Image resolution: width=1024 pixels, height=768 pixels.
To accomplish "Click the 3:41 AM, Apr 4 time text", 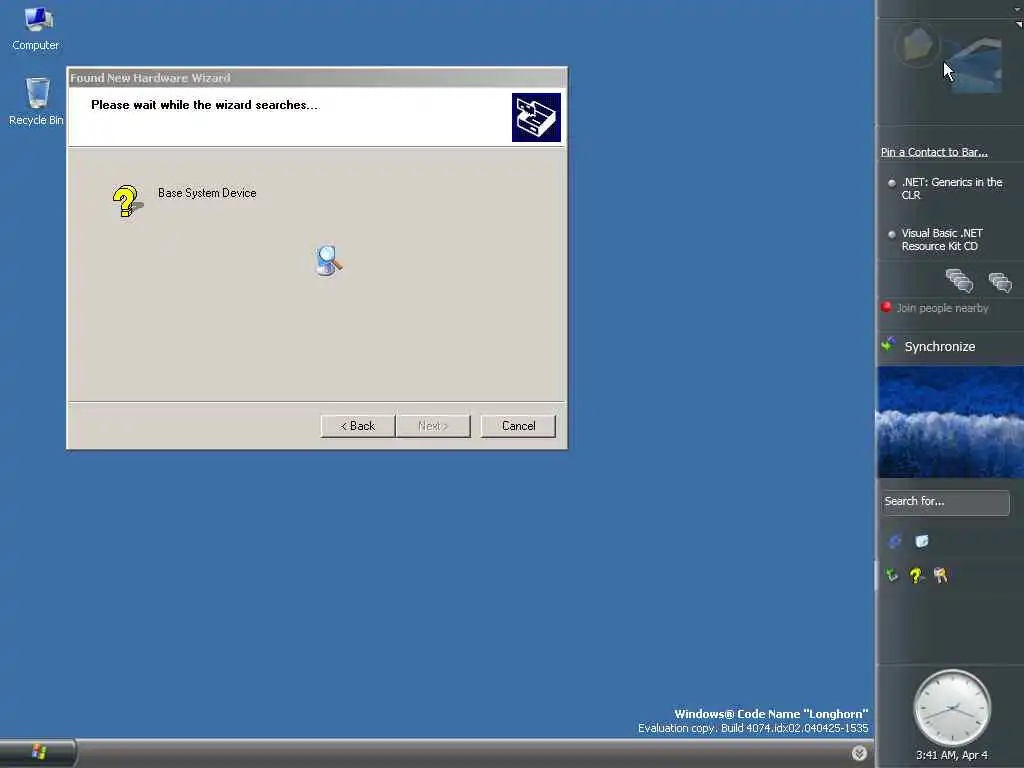I will (952, 755).
